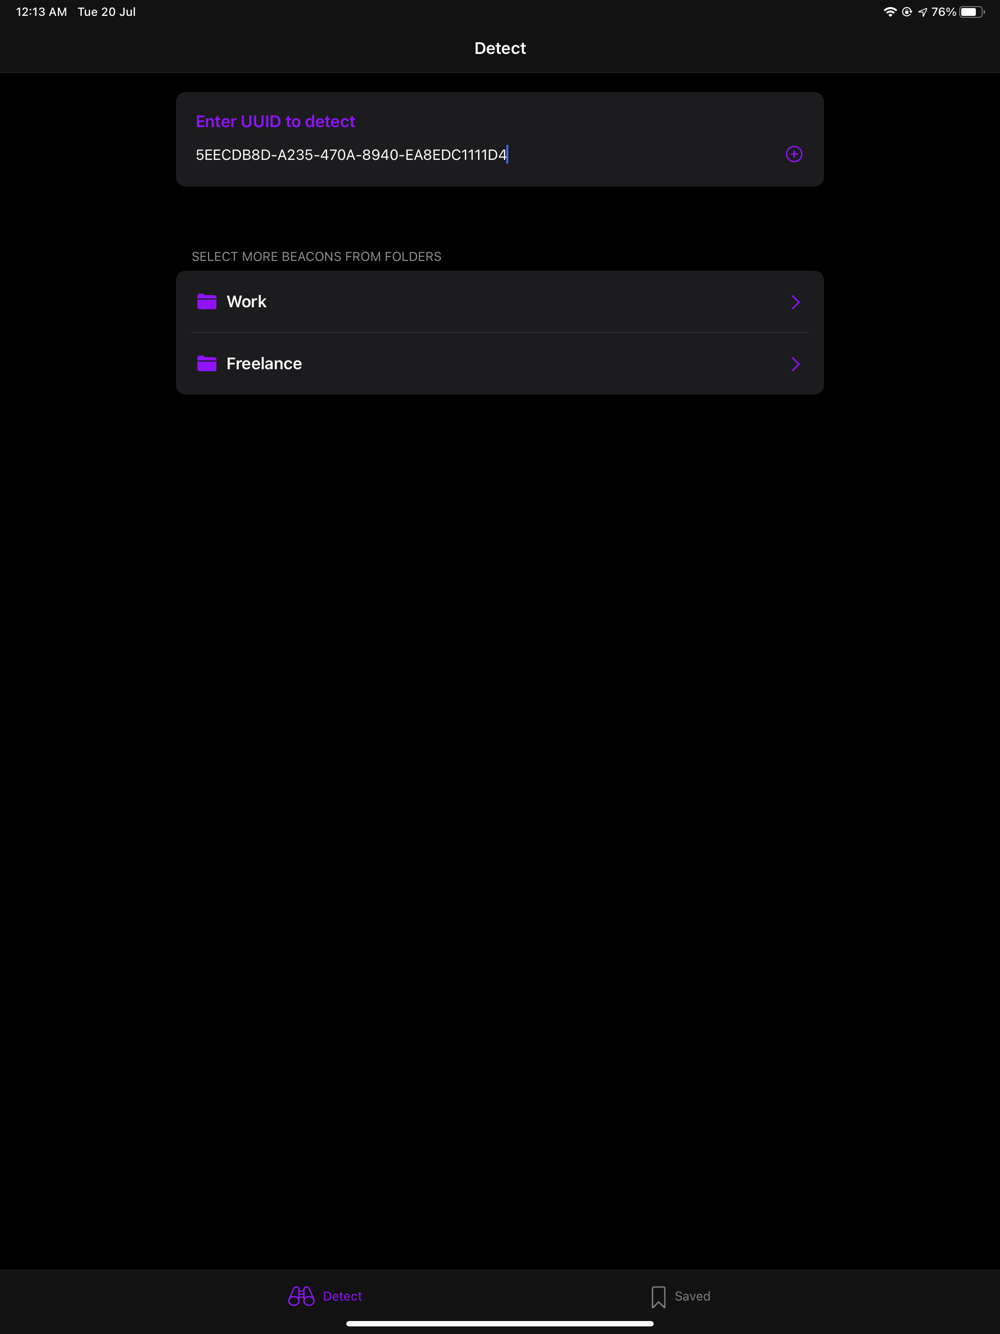The image size is (1000, 1334).
Task: Tap the Enter UUID to detect label
Action: point(275,121)
